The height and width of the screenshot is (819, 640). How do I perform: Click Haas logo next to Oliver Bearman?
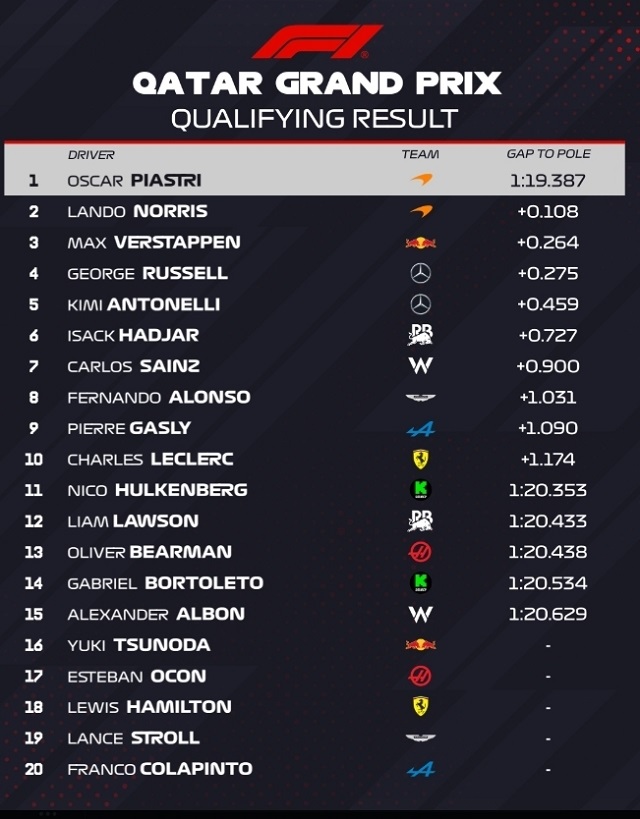point(421,552)
